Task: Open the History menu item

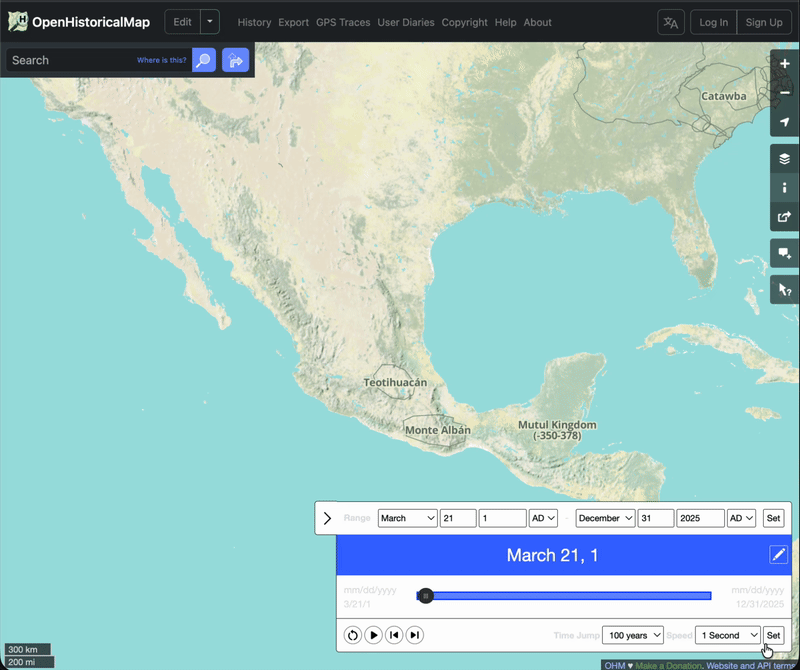Action: (x=254, y=22)
